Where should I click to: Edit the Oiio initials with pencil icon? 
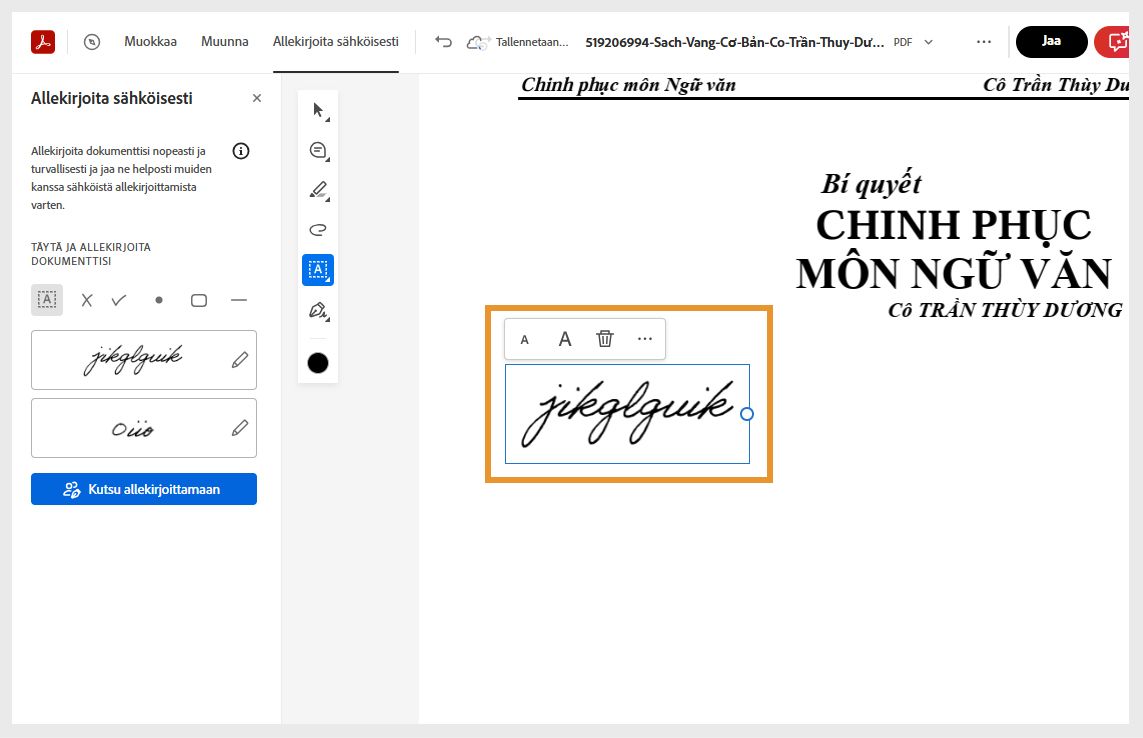240,428
